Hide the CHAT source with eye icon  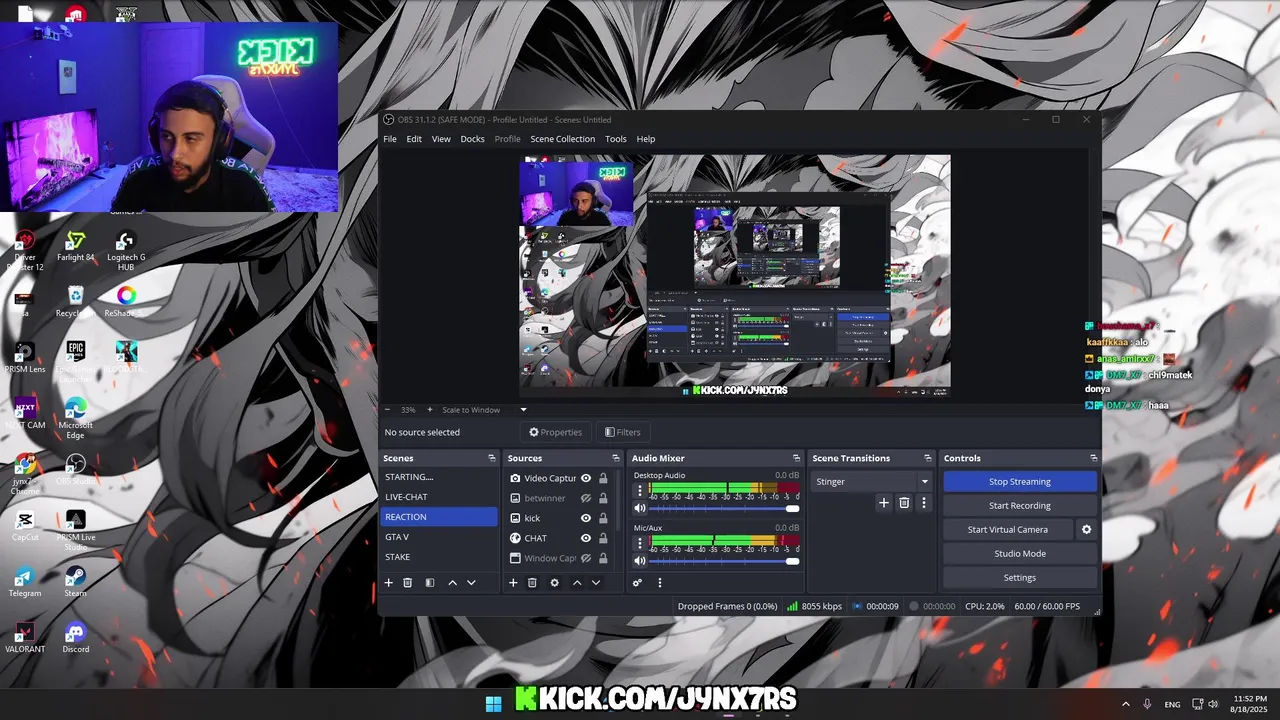pos(586,538)
